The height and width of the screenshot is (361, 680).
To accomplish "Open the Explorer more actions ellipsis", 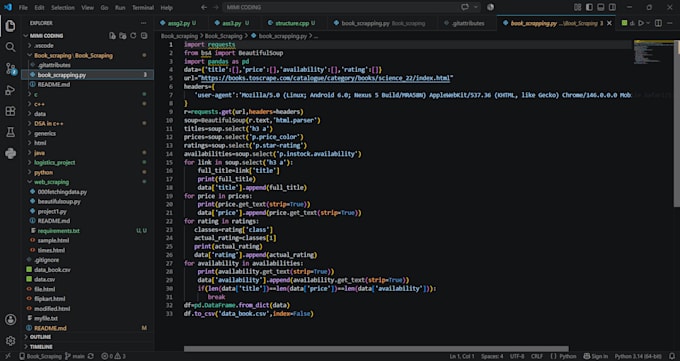I will (x=144, y=23).
